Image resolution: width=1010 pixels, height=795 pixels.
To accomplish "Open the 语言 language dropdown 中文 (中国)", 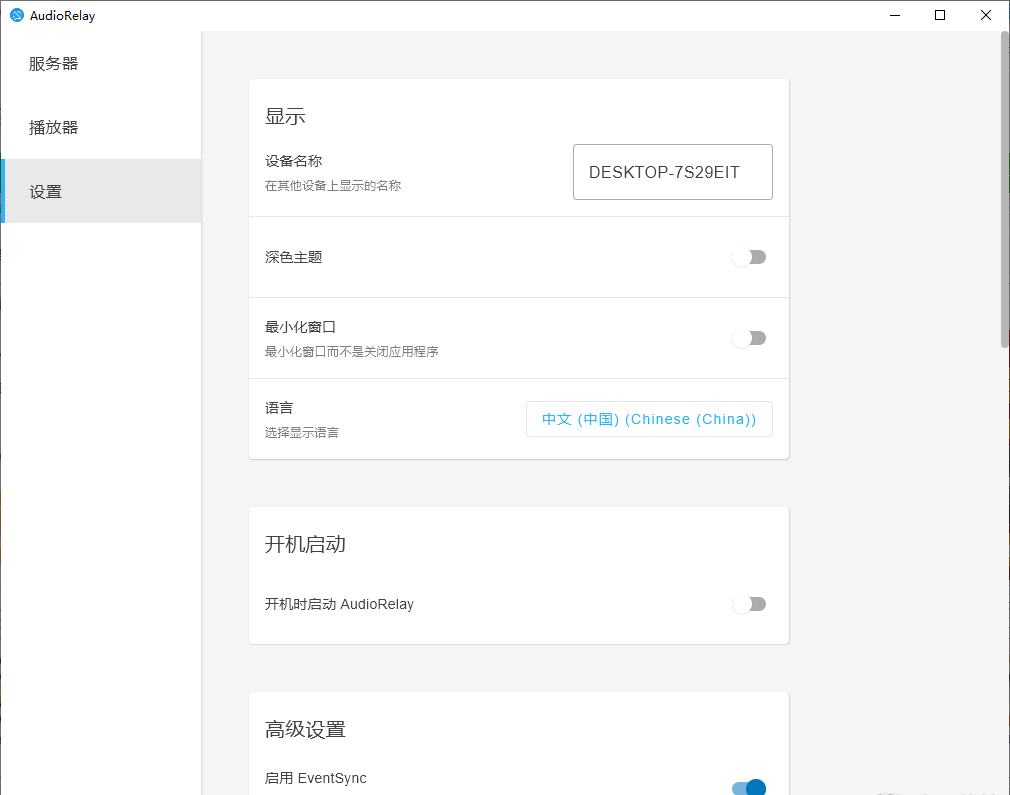I will click(x=649, y=419).
